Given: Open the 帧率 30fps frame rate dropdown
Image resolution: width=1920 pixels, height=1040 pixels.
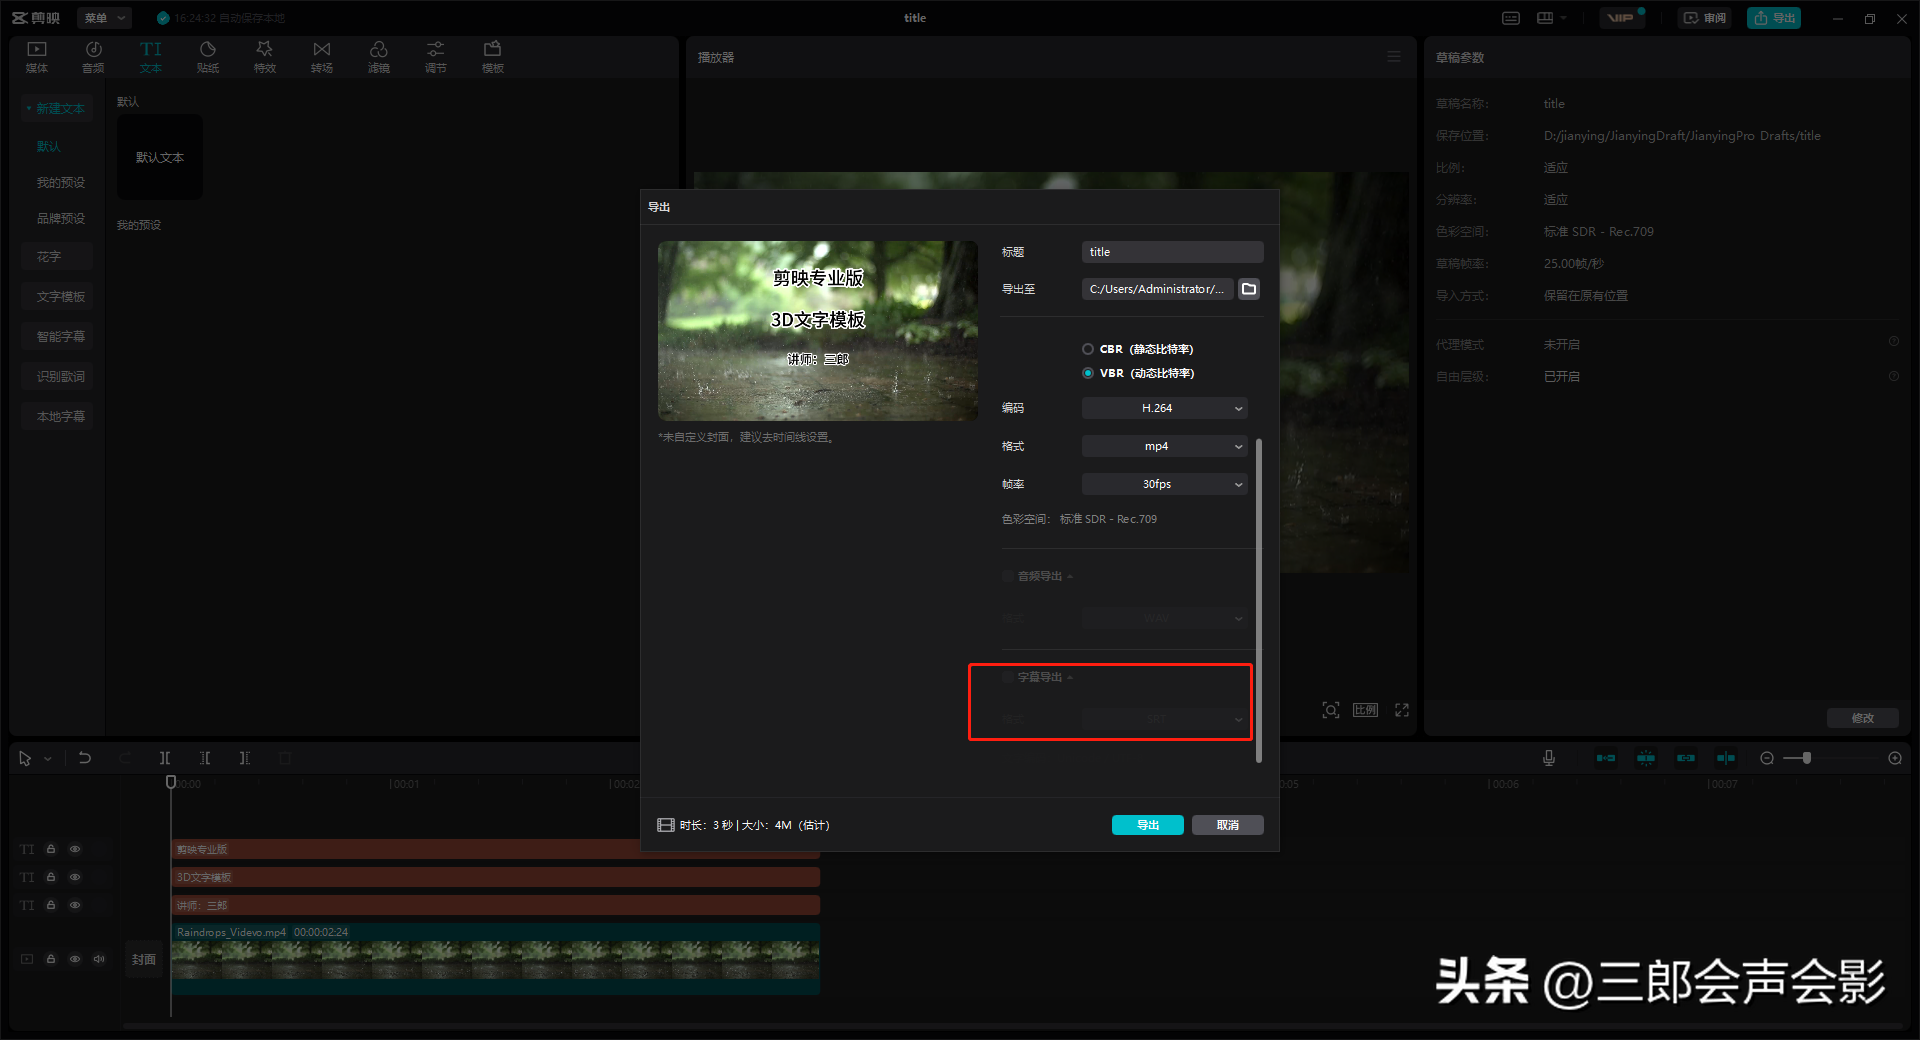Looking at the screenshot, I should 1164,484.
